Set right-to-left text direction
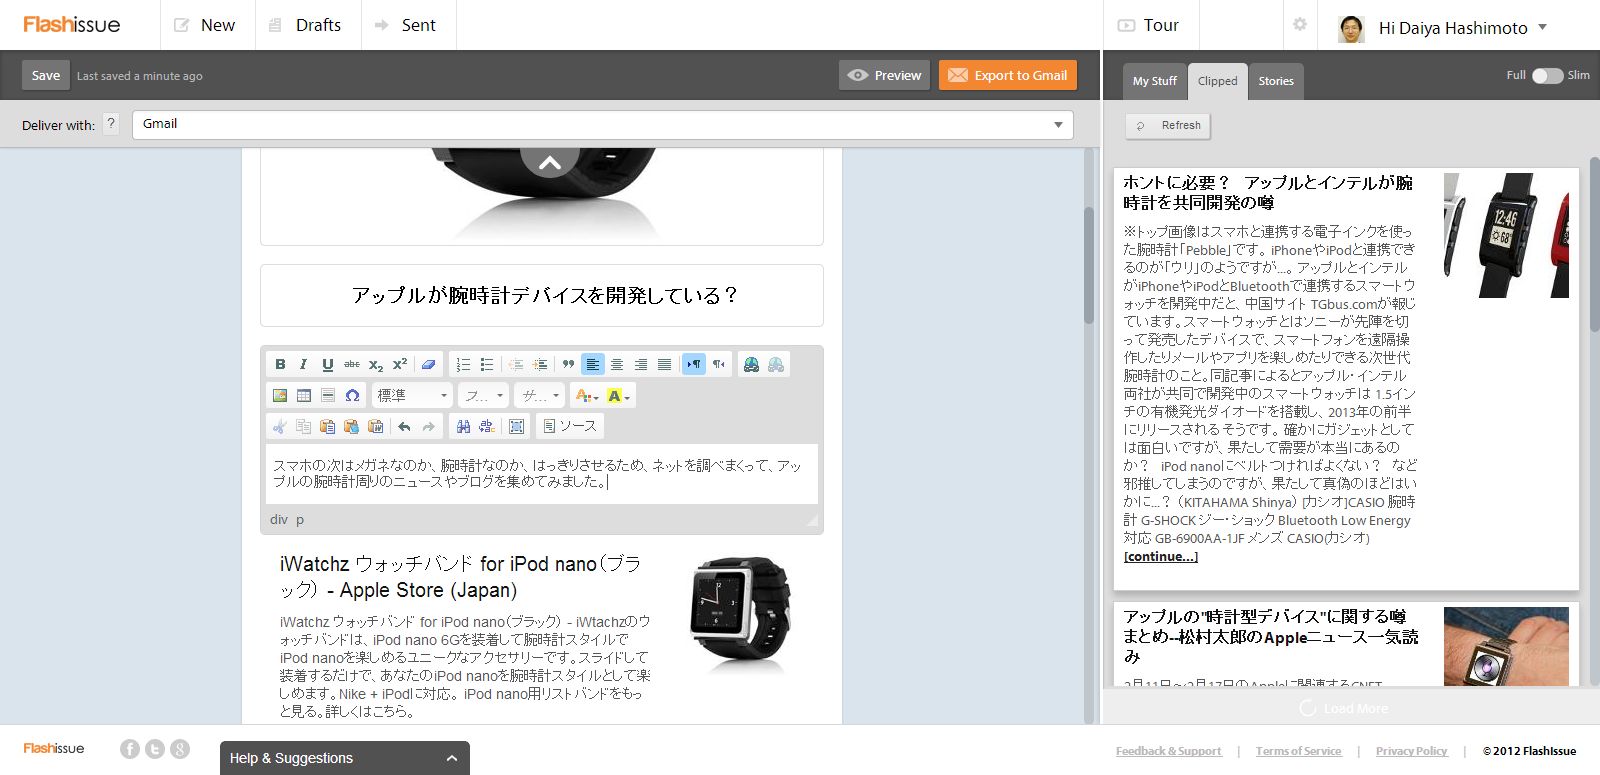 [718, 364]
